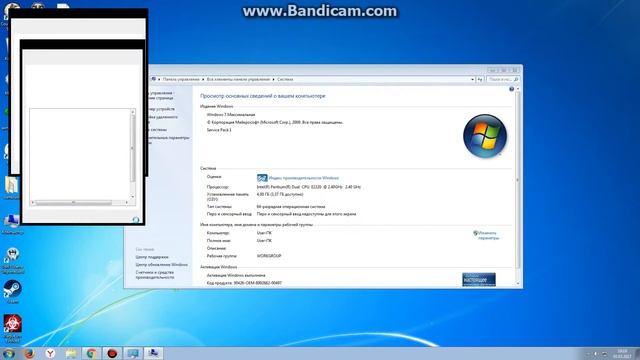Select the 64-разрядная операционная система text
The image size is (640, 360).
(291, 207)
